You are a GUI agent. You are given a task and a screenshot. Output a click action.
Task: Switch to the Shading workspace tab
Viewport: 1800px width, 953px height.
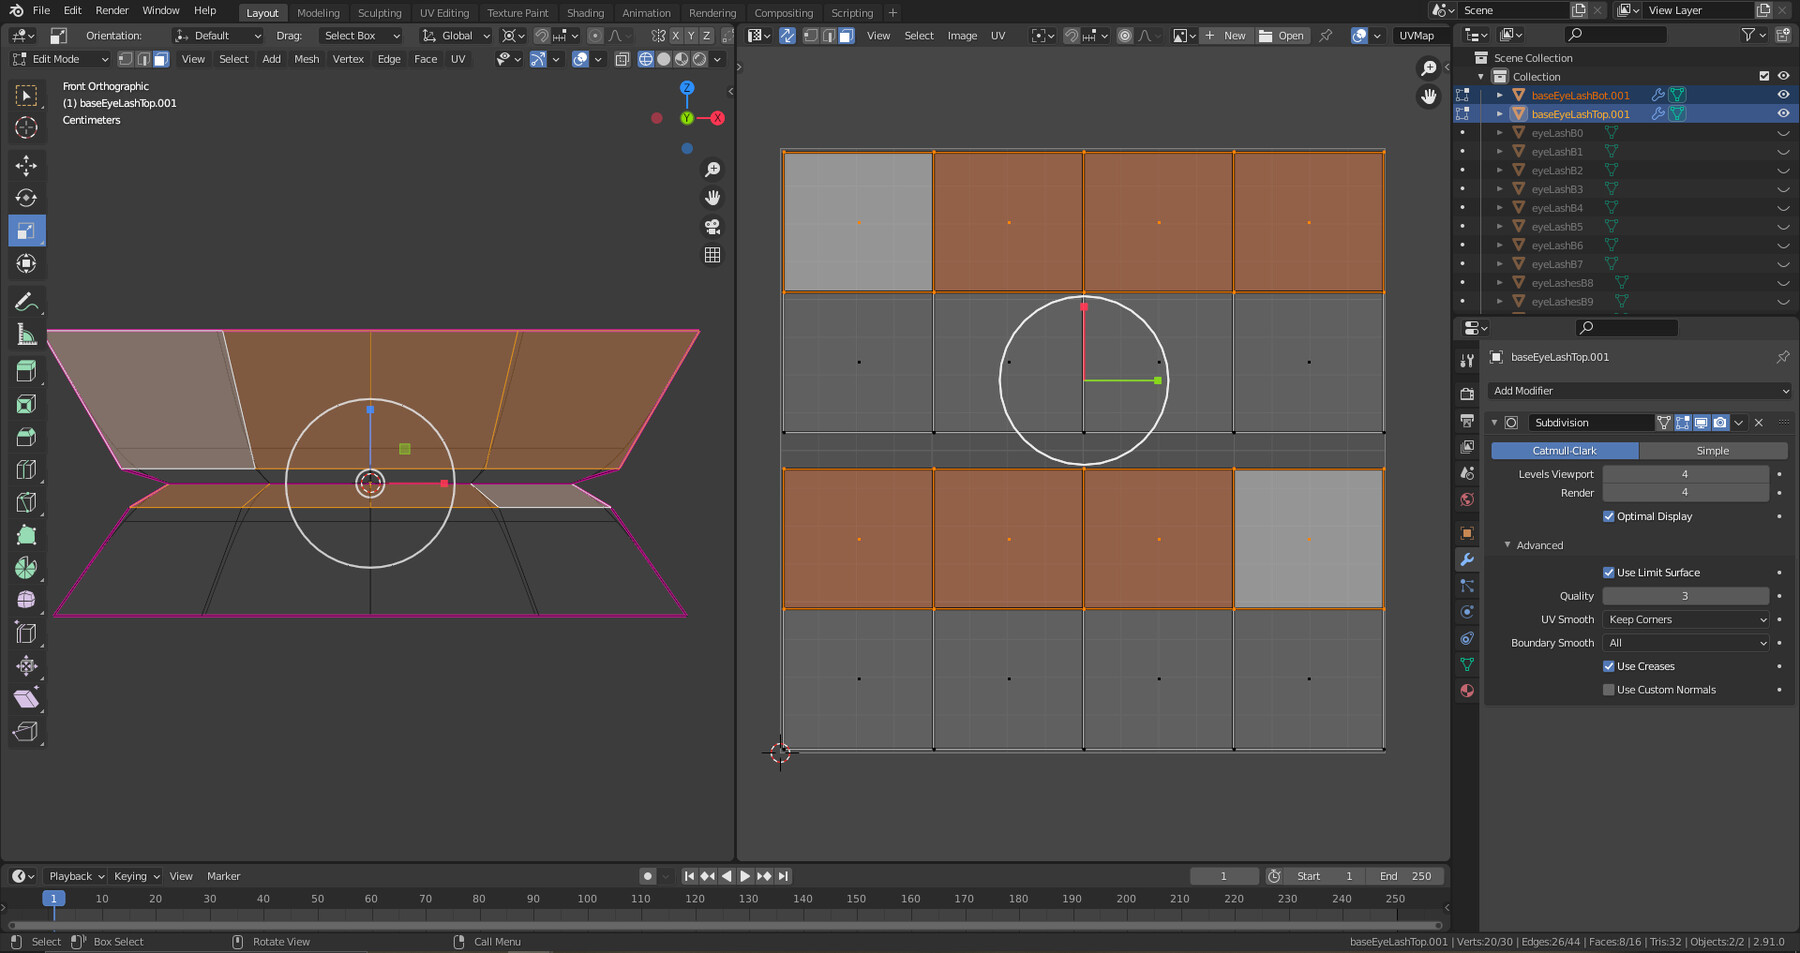pyautogui.click(x=585, y=13)
